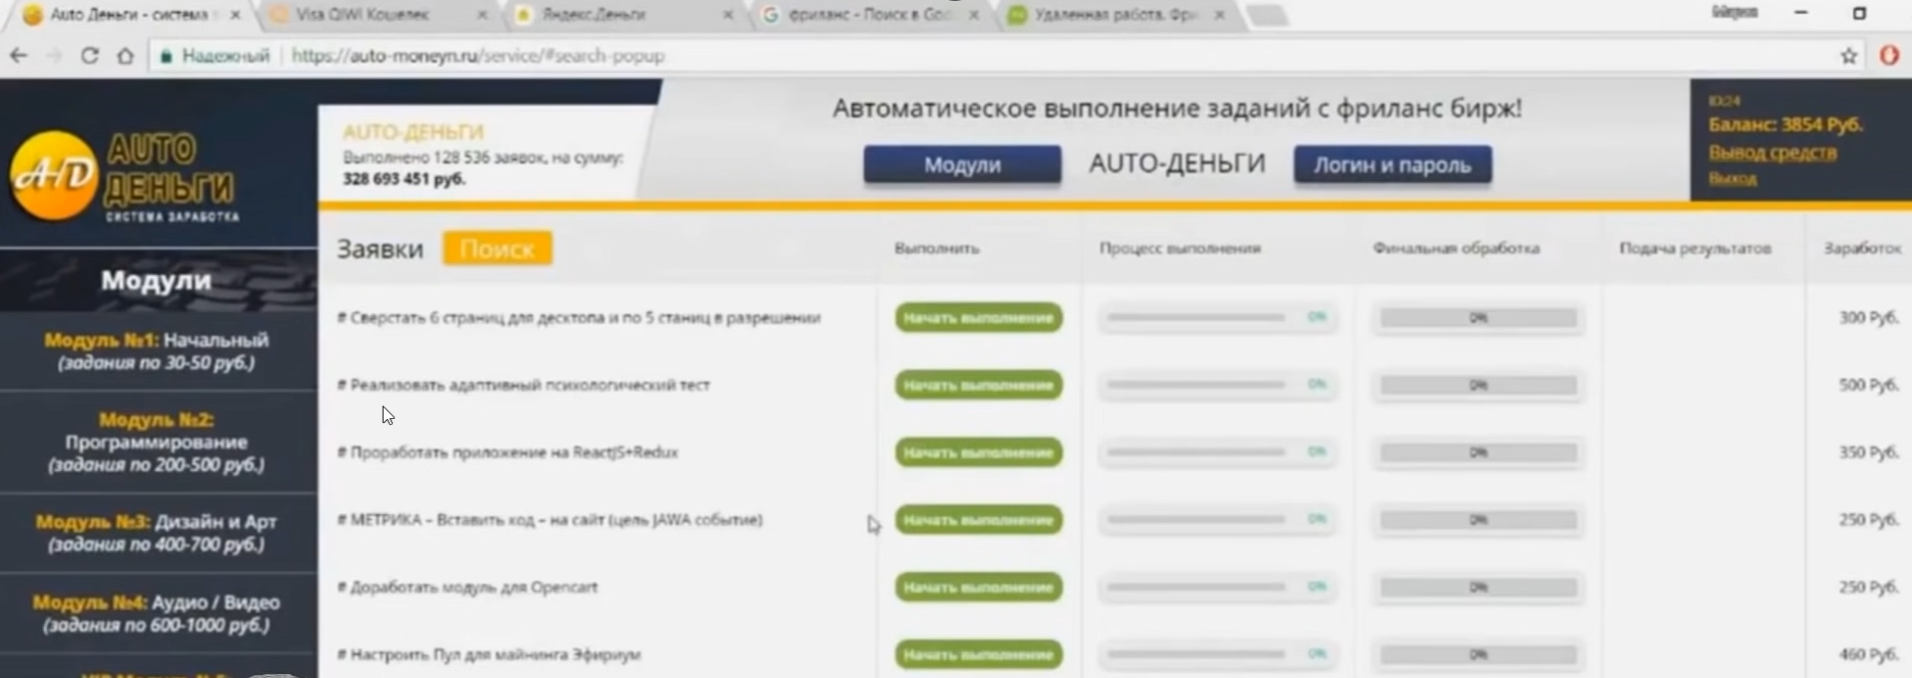
Task: Click progress bar of ReactJS+Redux row
Action: pos(1216,452)
